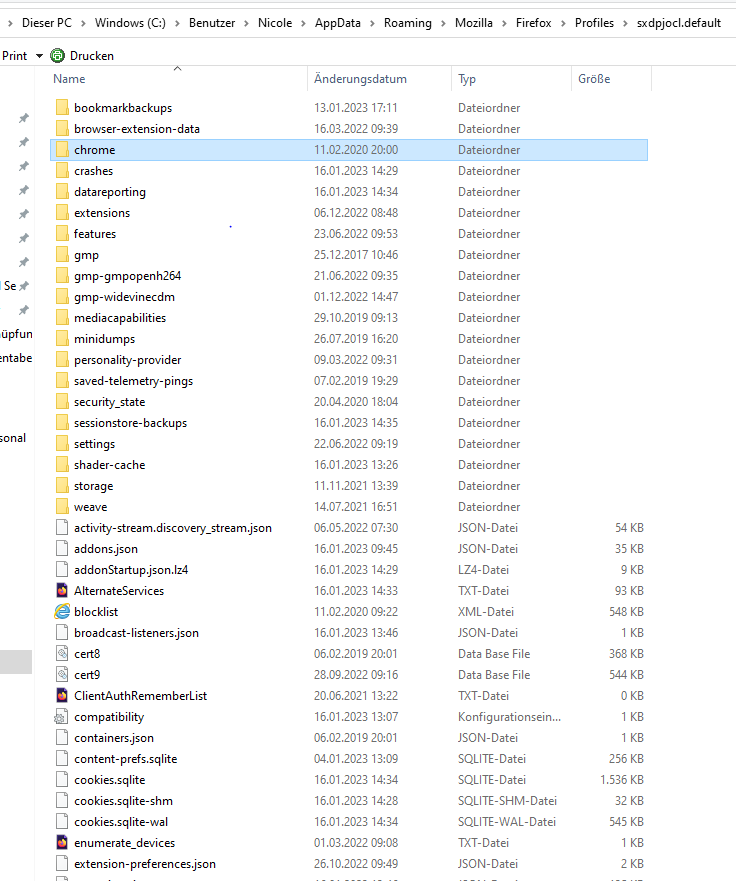
Task: Click the enumerate_devices Firefox icon
Action: point(62,842)
